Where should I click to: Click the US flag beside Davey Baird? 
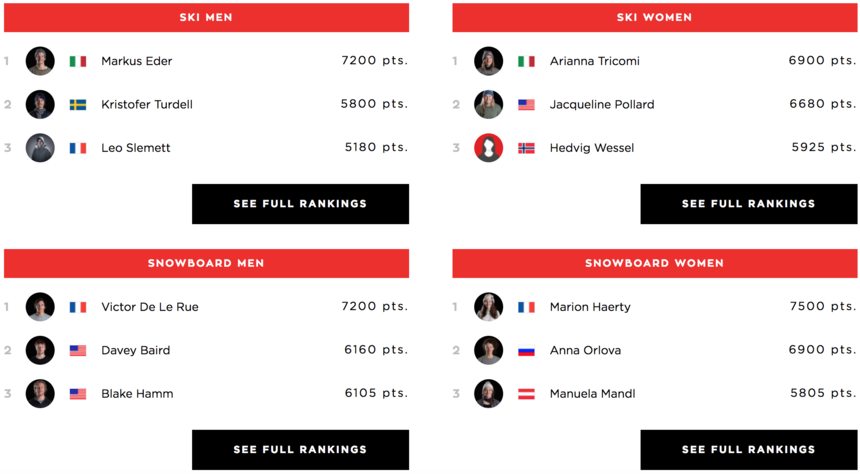(78, 350)
